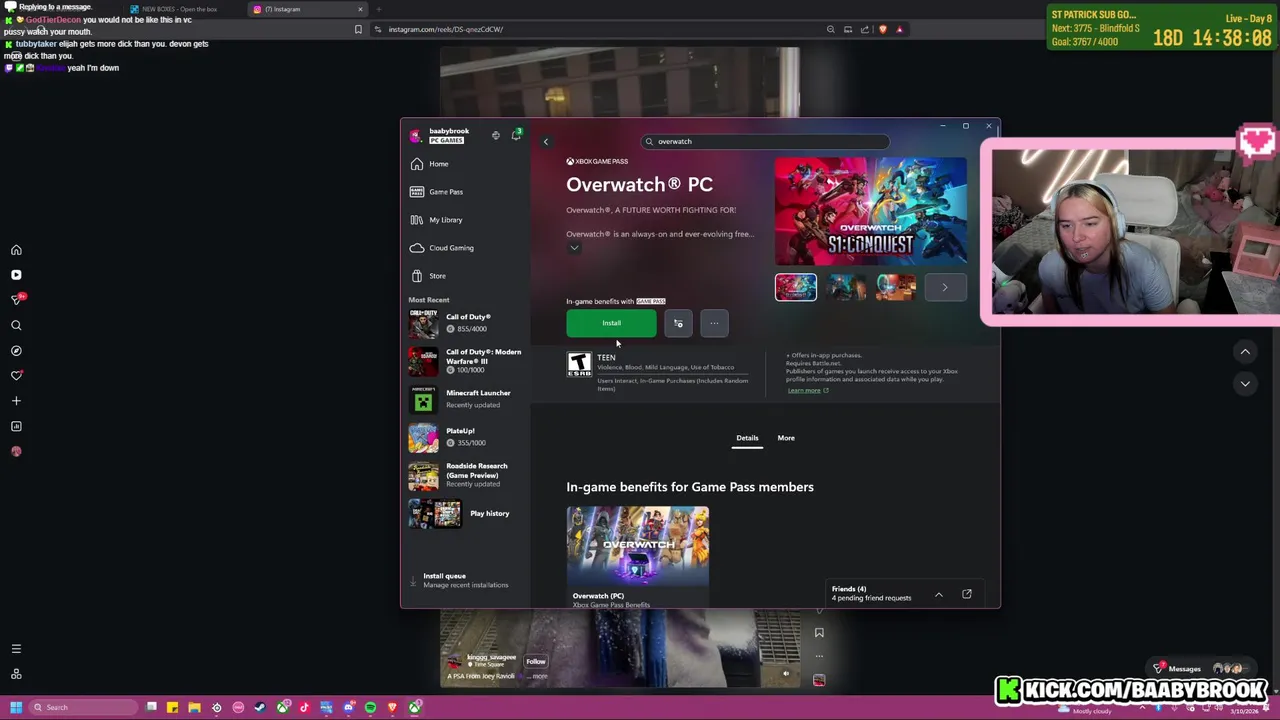Viewport: 1280px width, 720px height.
Task: Open Home in Xbox app sidebar
Action: [430, 164]
